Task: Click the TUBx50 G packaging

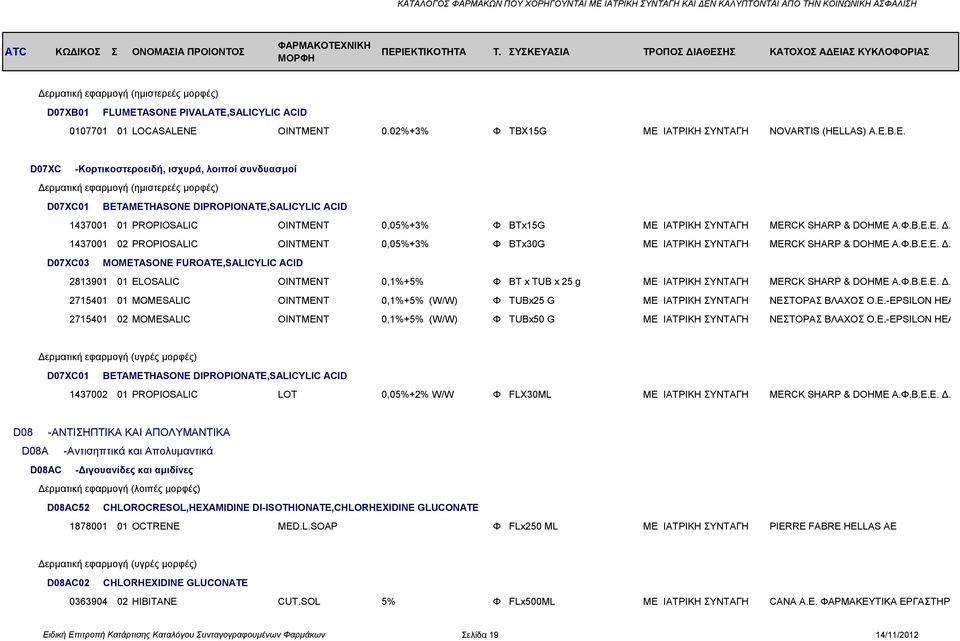Action: click(531, 319)
